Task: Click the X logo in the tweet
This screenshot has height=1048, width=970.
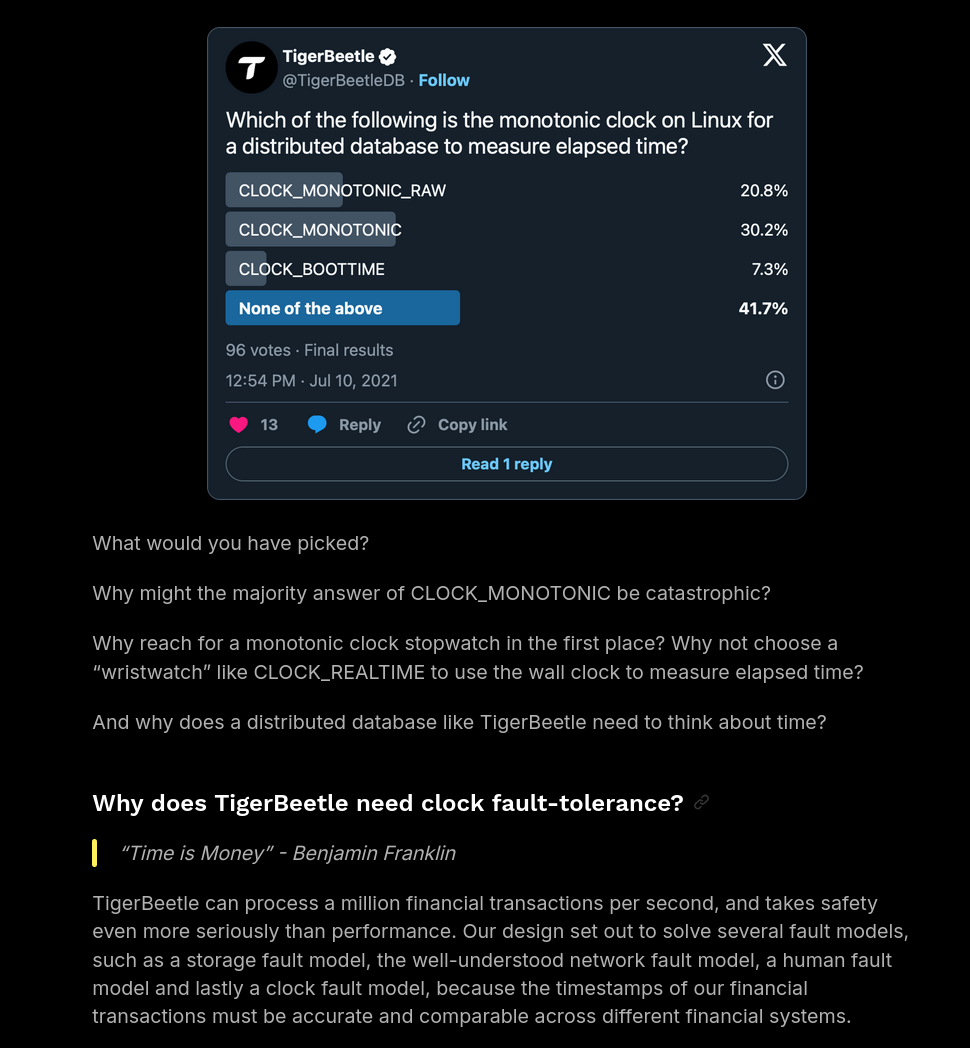Action: [x=774, y=55]
